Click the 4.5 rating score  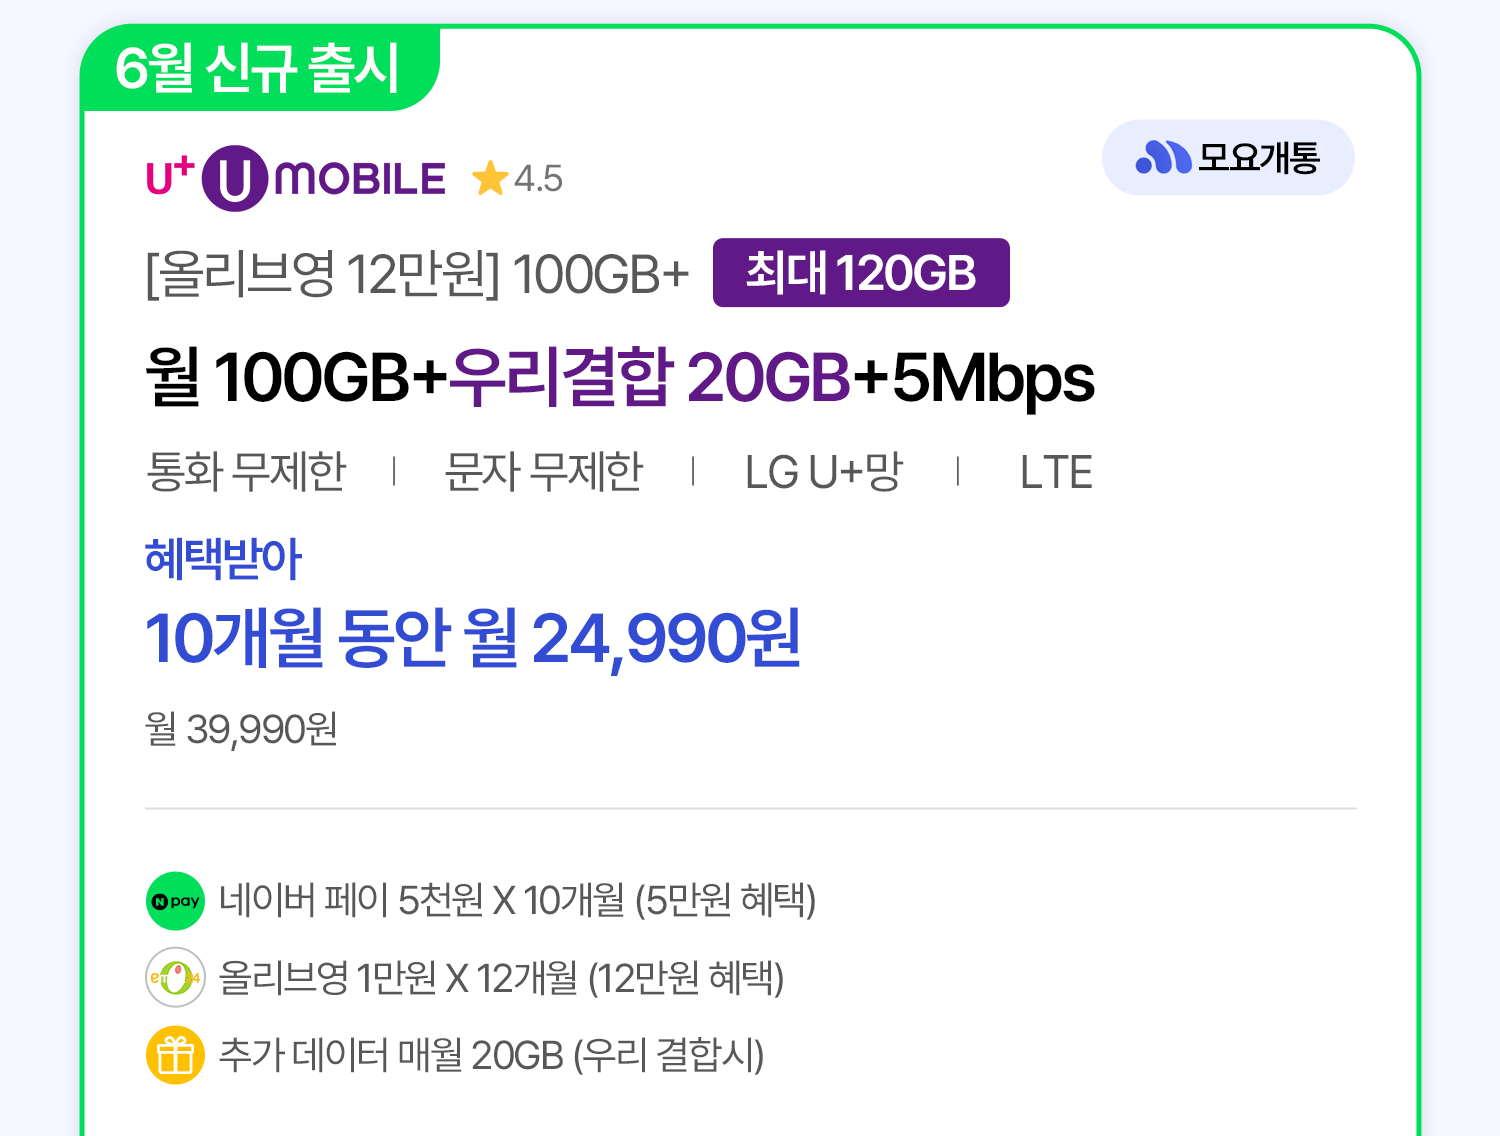[538, 179]
